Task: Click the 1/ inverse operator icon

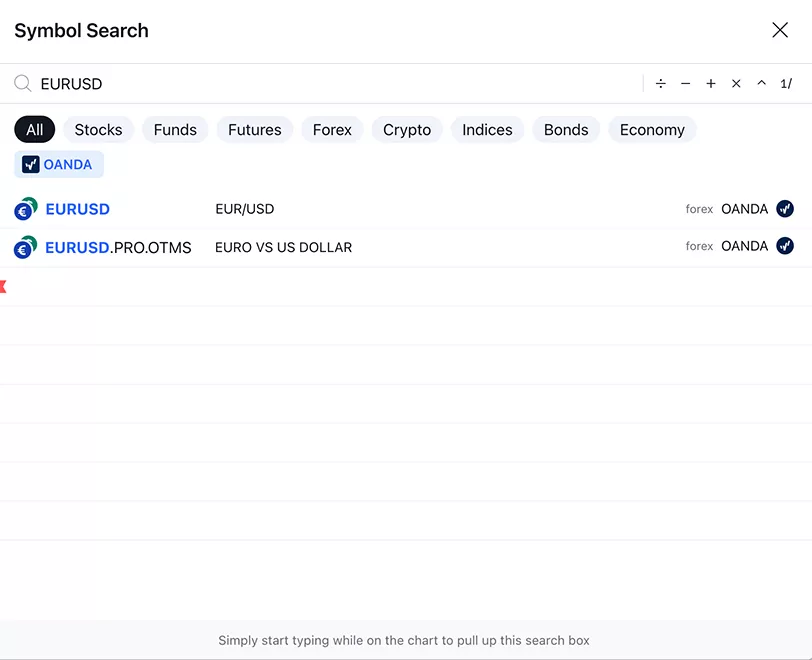Action: (786, 84)
